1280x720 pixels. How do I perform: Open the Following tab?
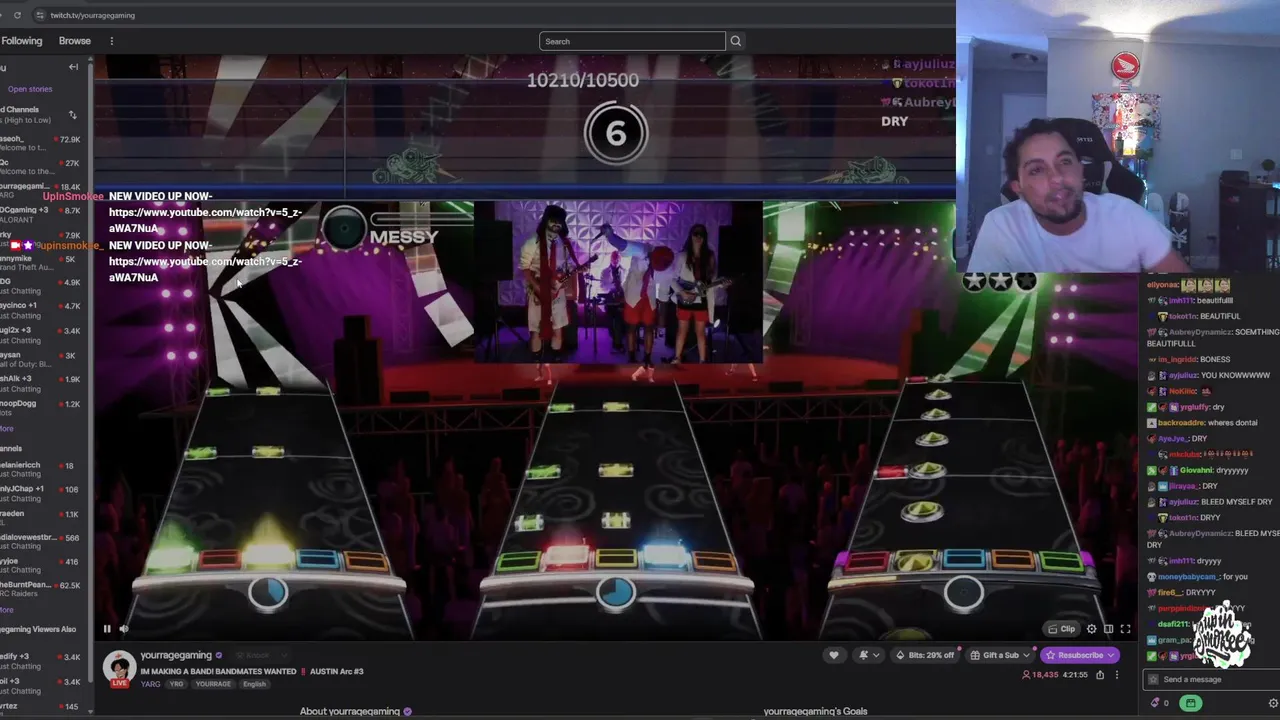coord(21,41)
